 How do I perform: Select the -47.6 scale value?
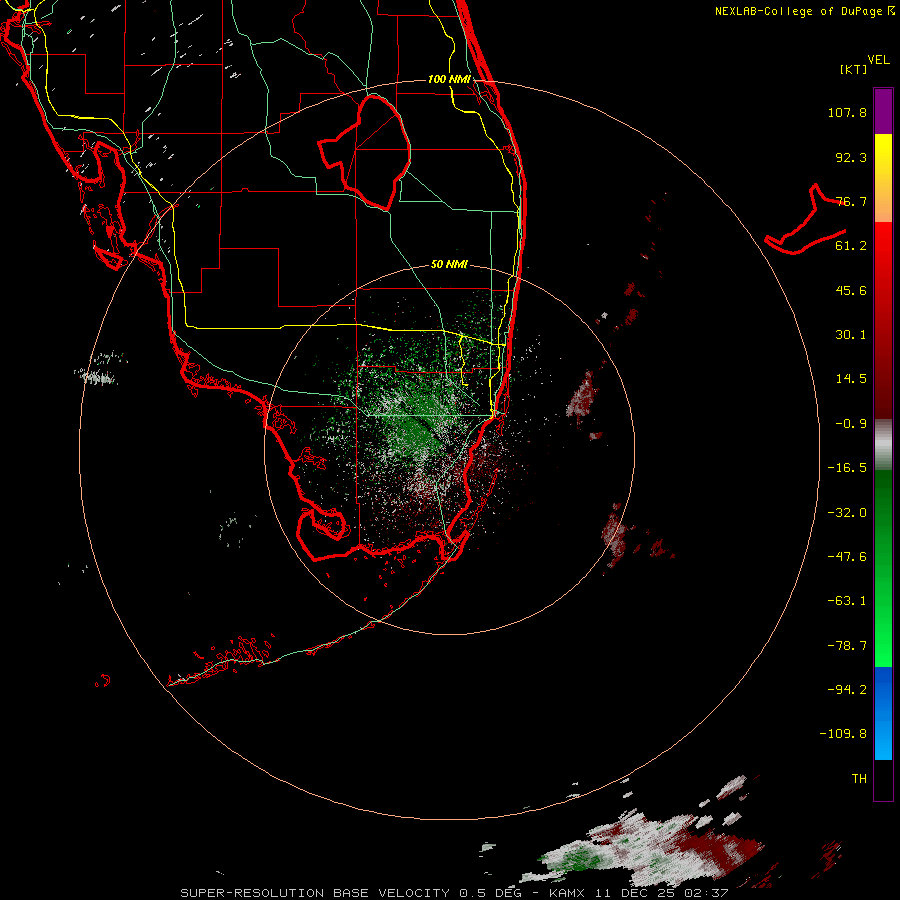coord(847,557)
